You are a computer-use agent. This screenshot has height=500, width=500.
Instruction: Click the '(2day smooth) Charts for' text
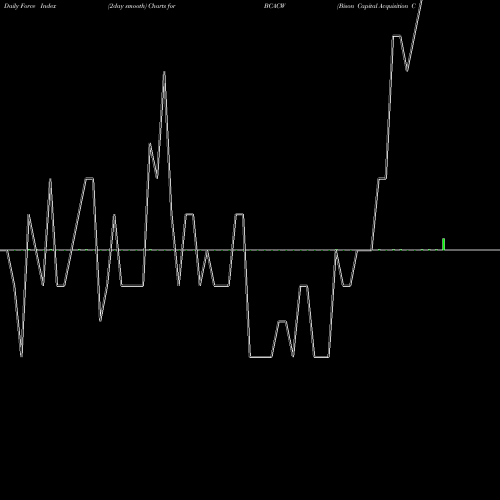click(x=142, y=6)
